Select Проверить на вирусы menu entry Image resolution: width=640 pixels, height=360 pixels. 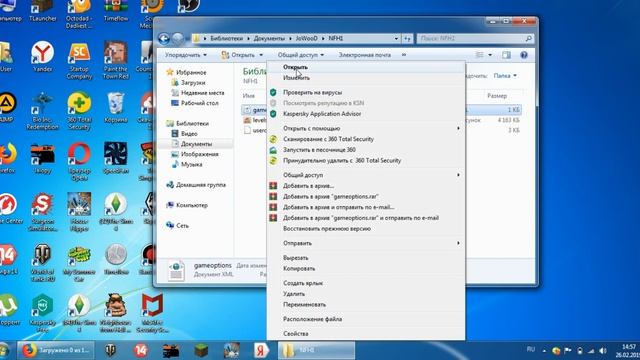pos(312,93)
